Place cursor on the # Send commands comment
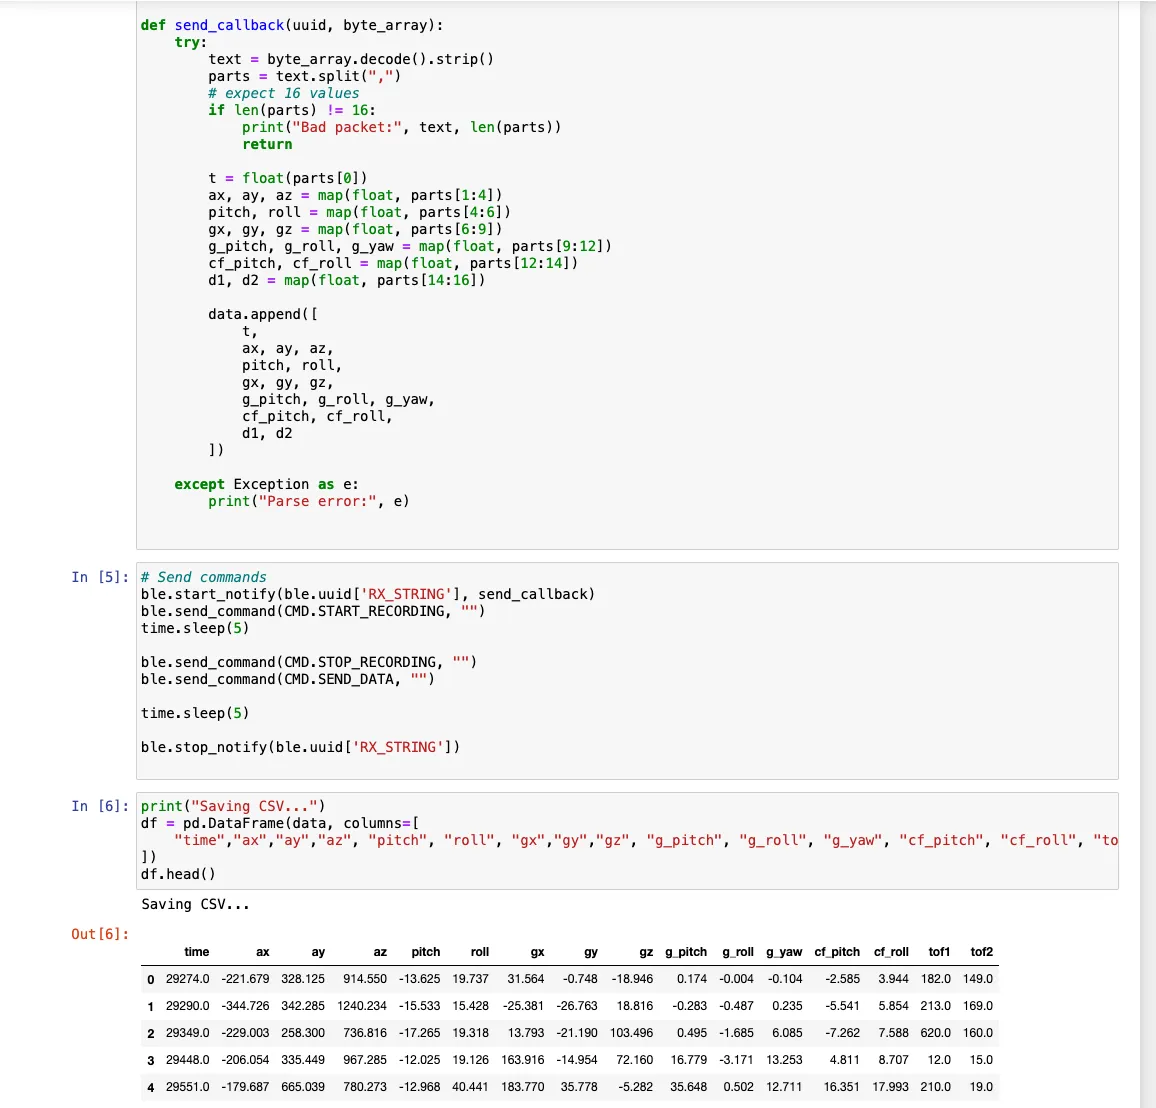The height and width of the screenshot is (1108, 1156). [x=203, y=577]
